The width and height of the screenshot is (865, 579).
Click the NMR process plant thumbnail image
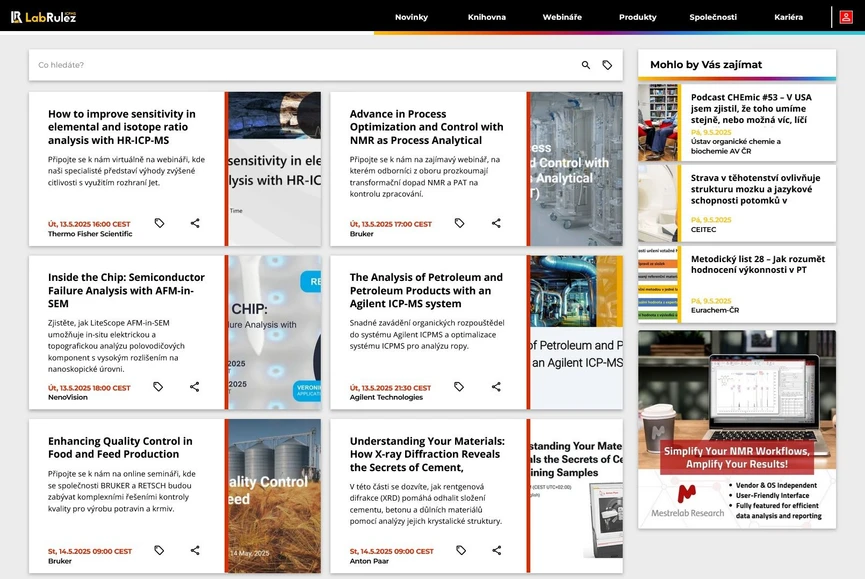pos(576,169)
